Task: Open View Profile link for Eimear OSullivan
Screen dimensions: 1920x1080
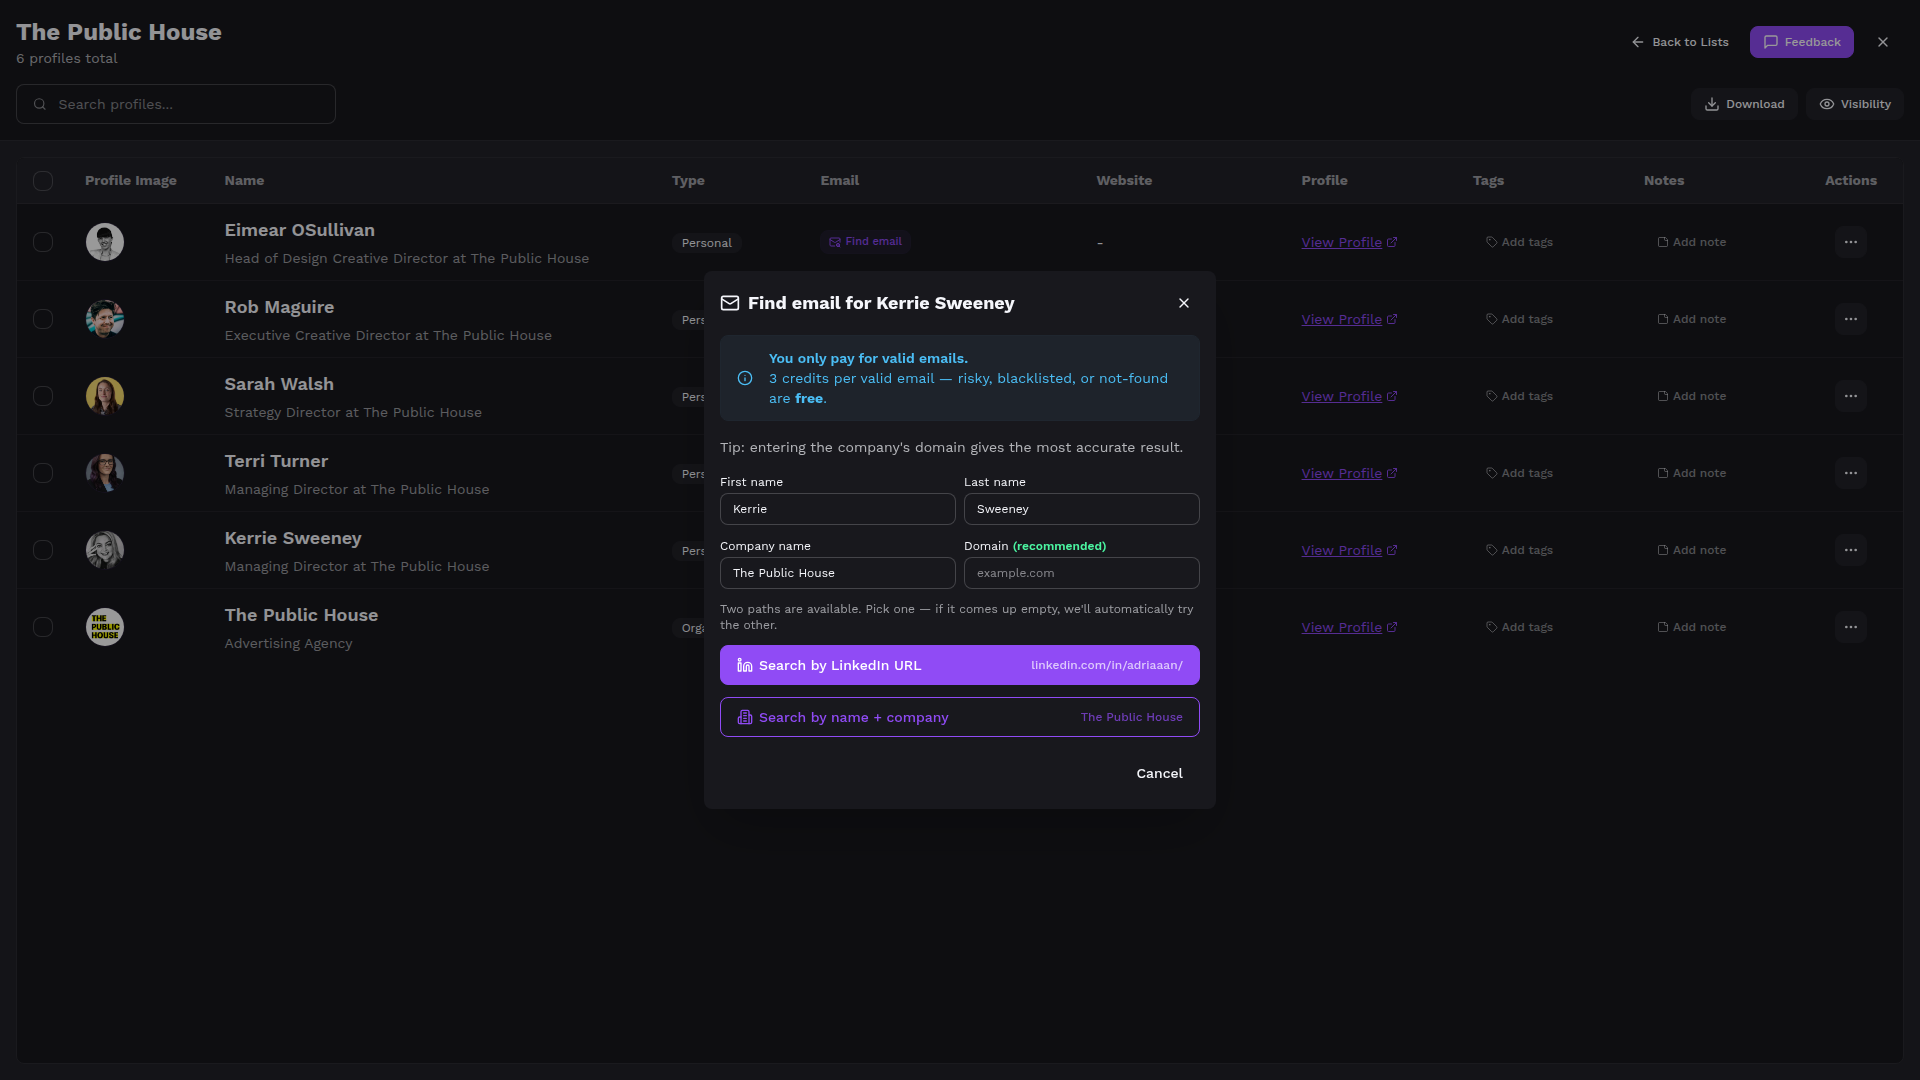Action: tap(1349, 242)
